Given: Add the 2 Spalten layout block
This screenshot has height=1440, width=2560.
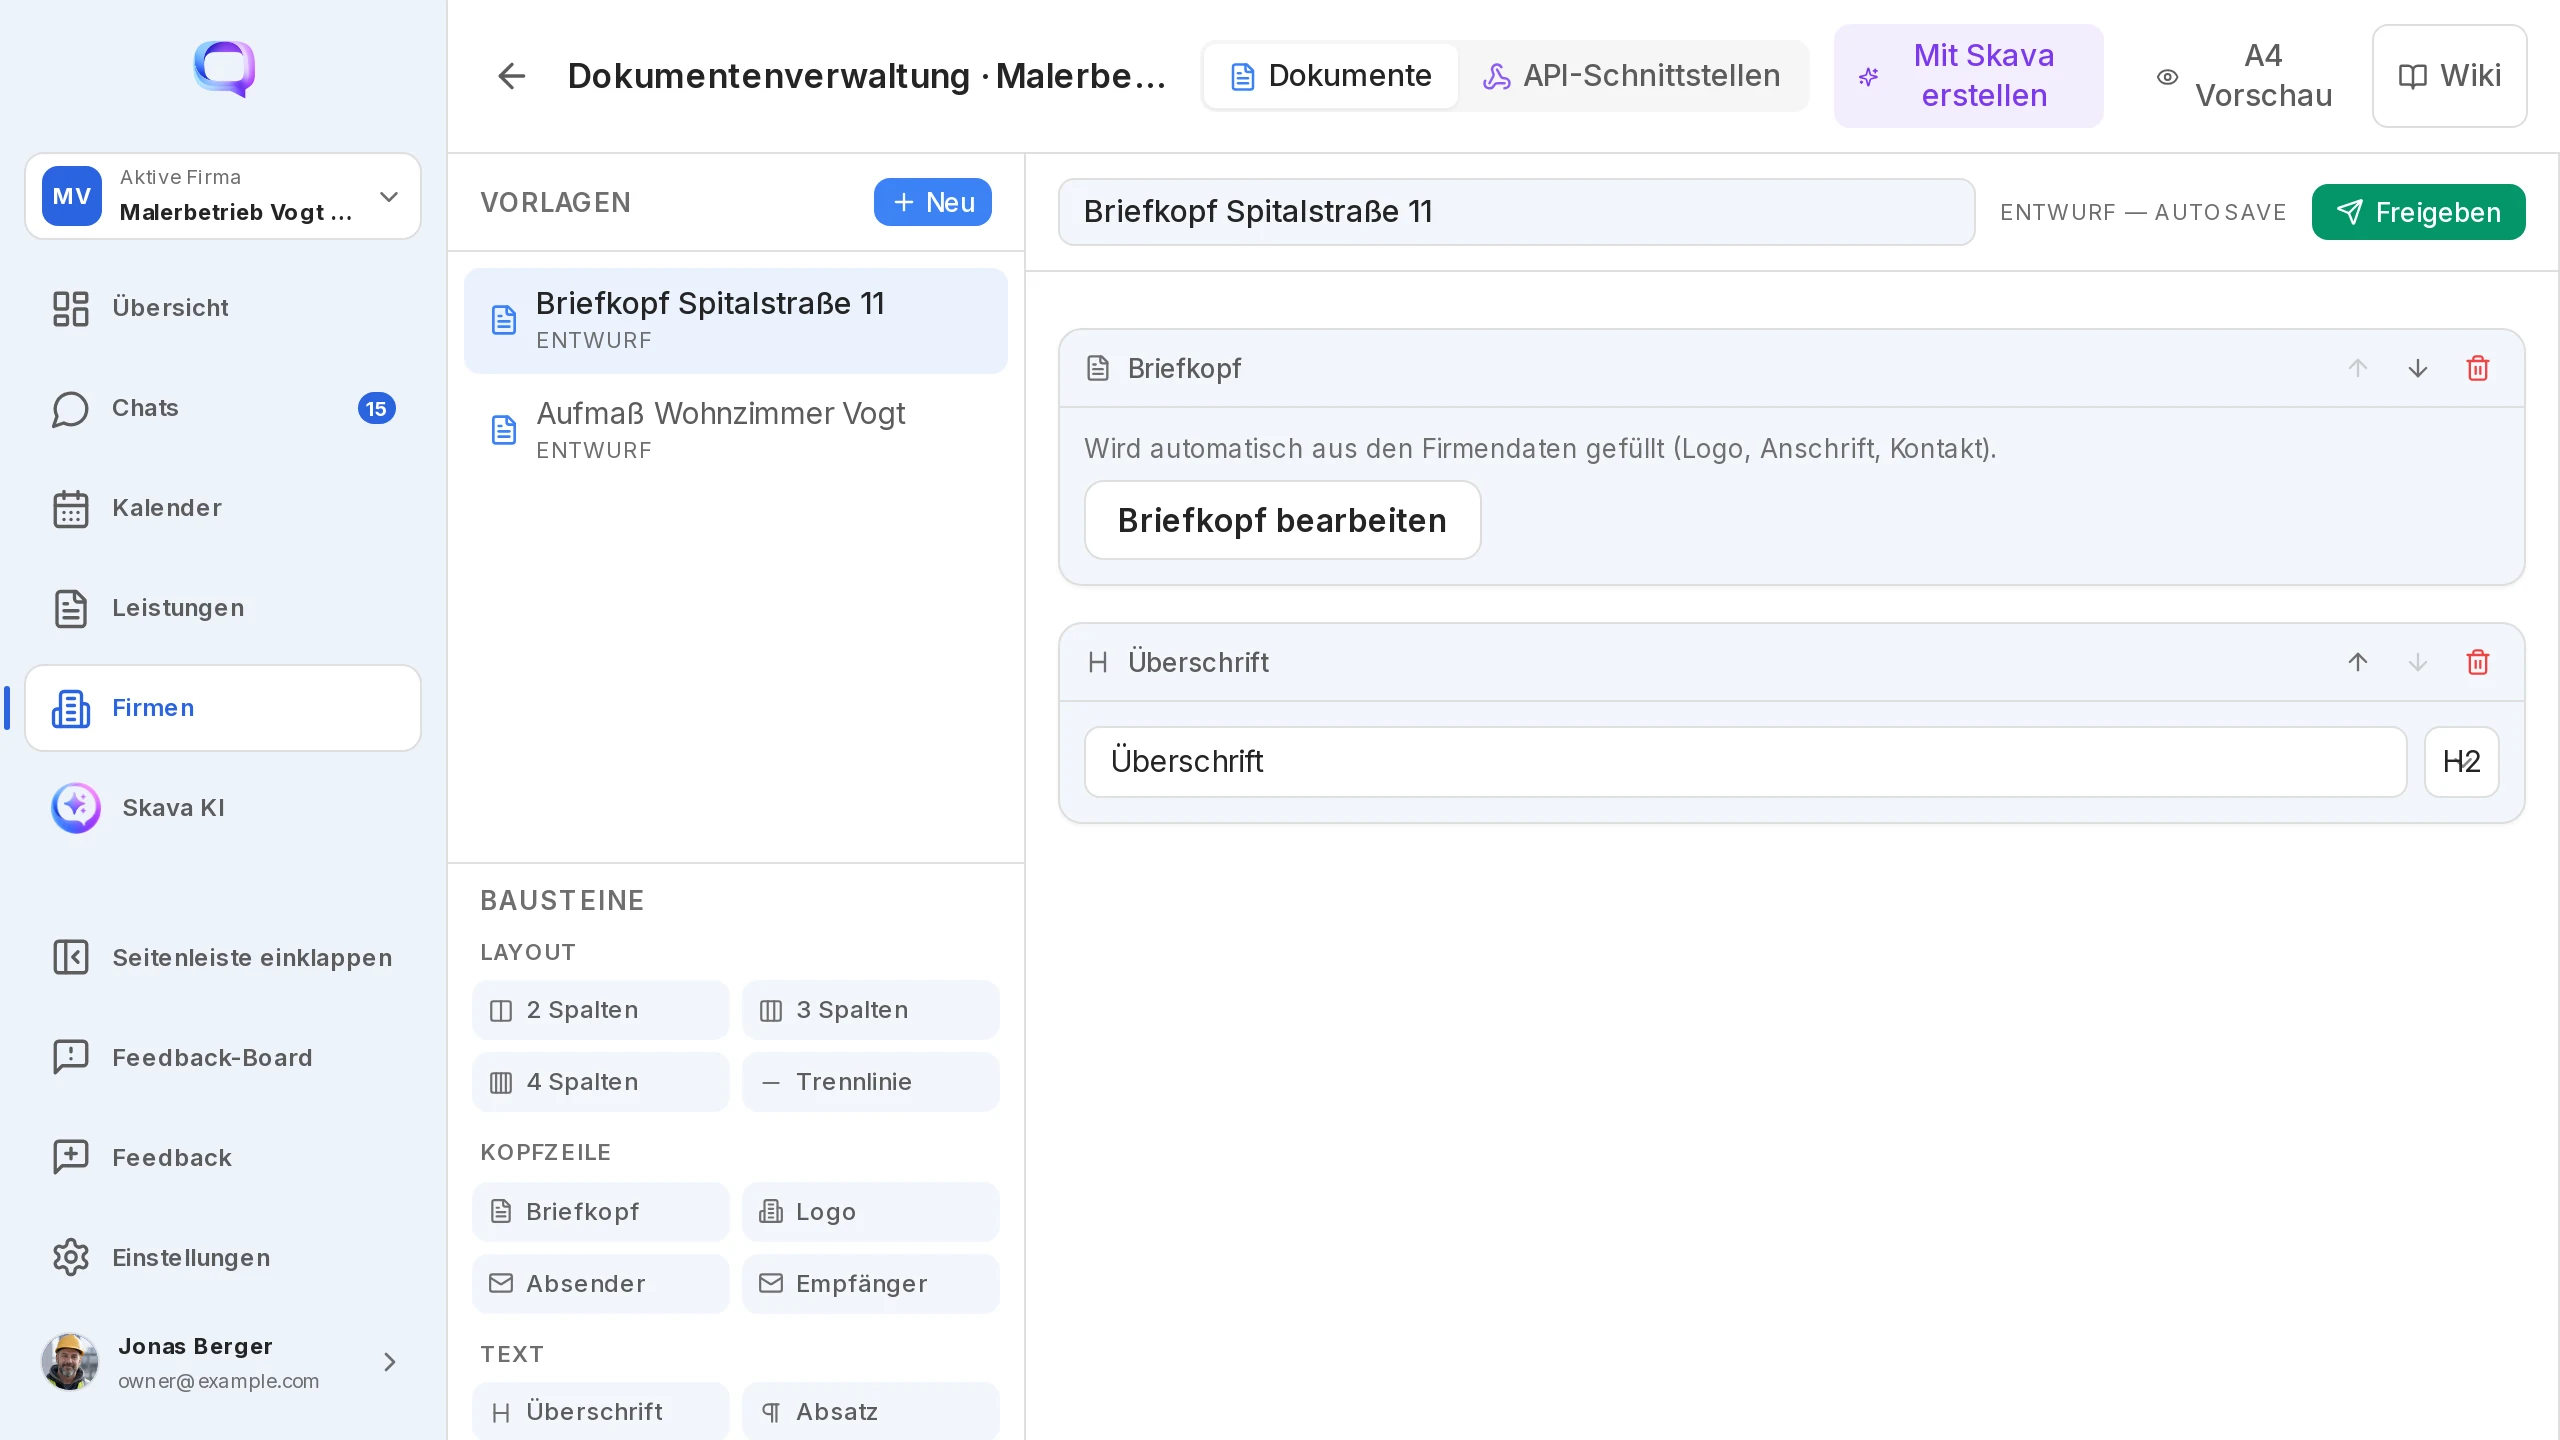Looking at the screenshot, I should 600,1010.
